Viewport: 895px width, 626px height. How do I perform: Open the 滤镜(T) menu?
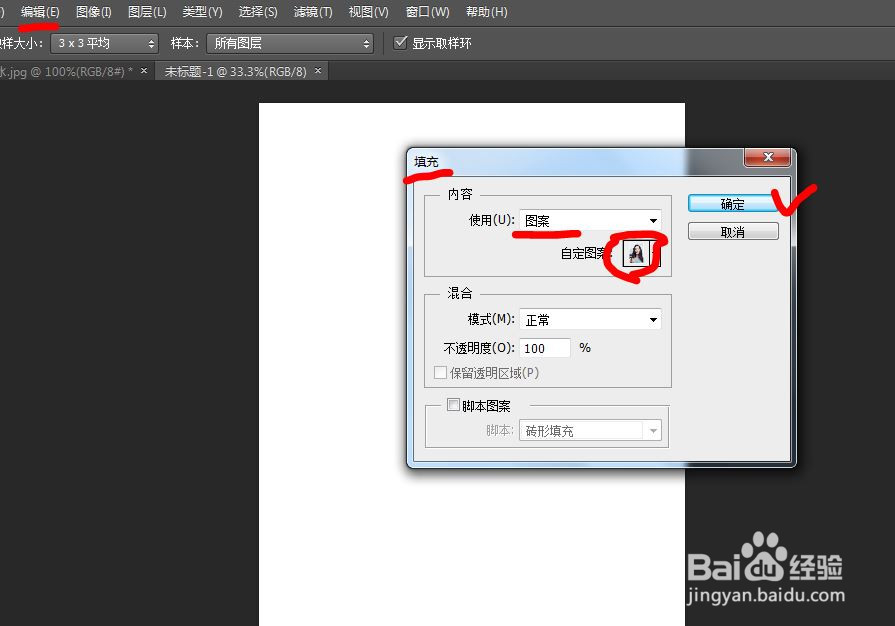pyautogui.click(x=311, y=12)
